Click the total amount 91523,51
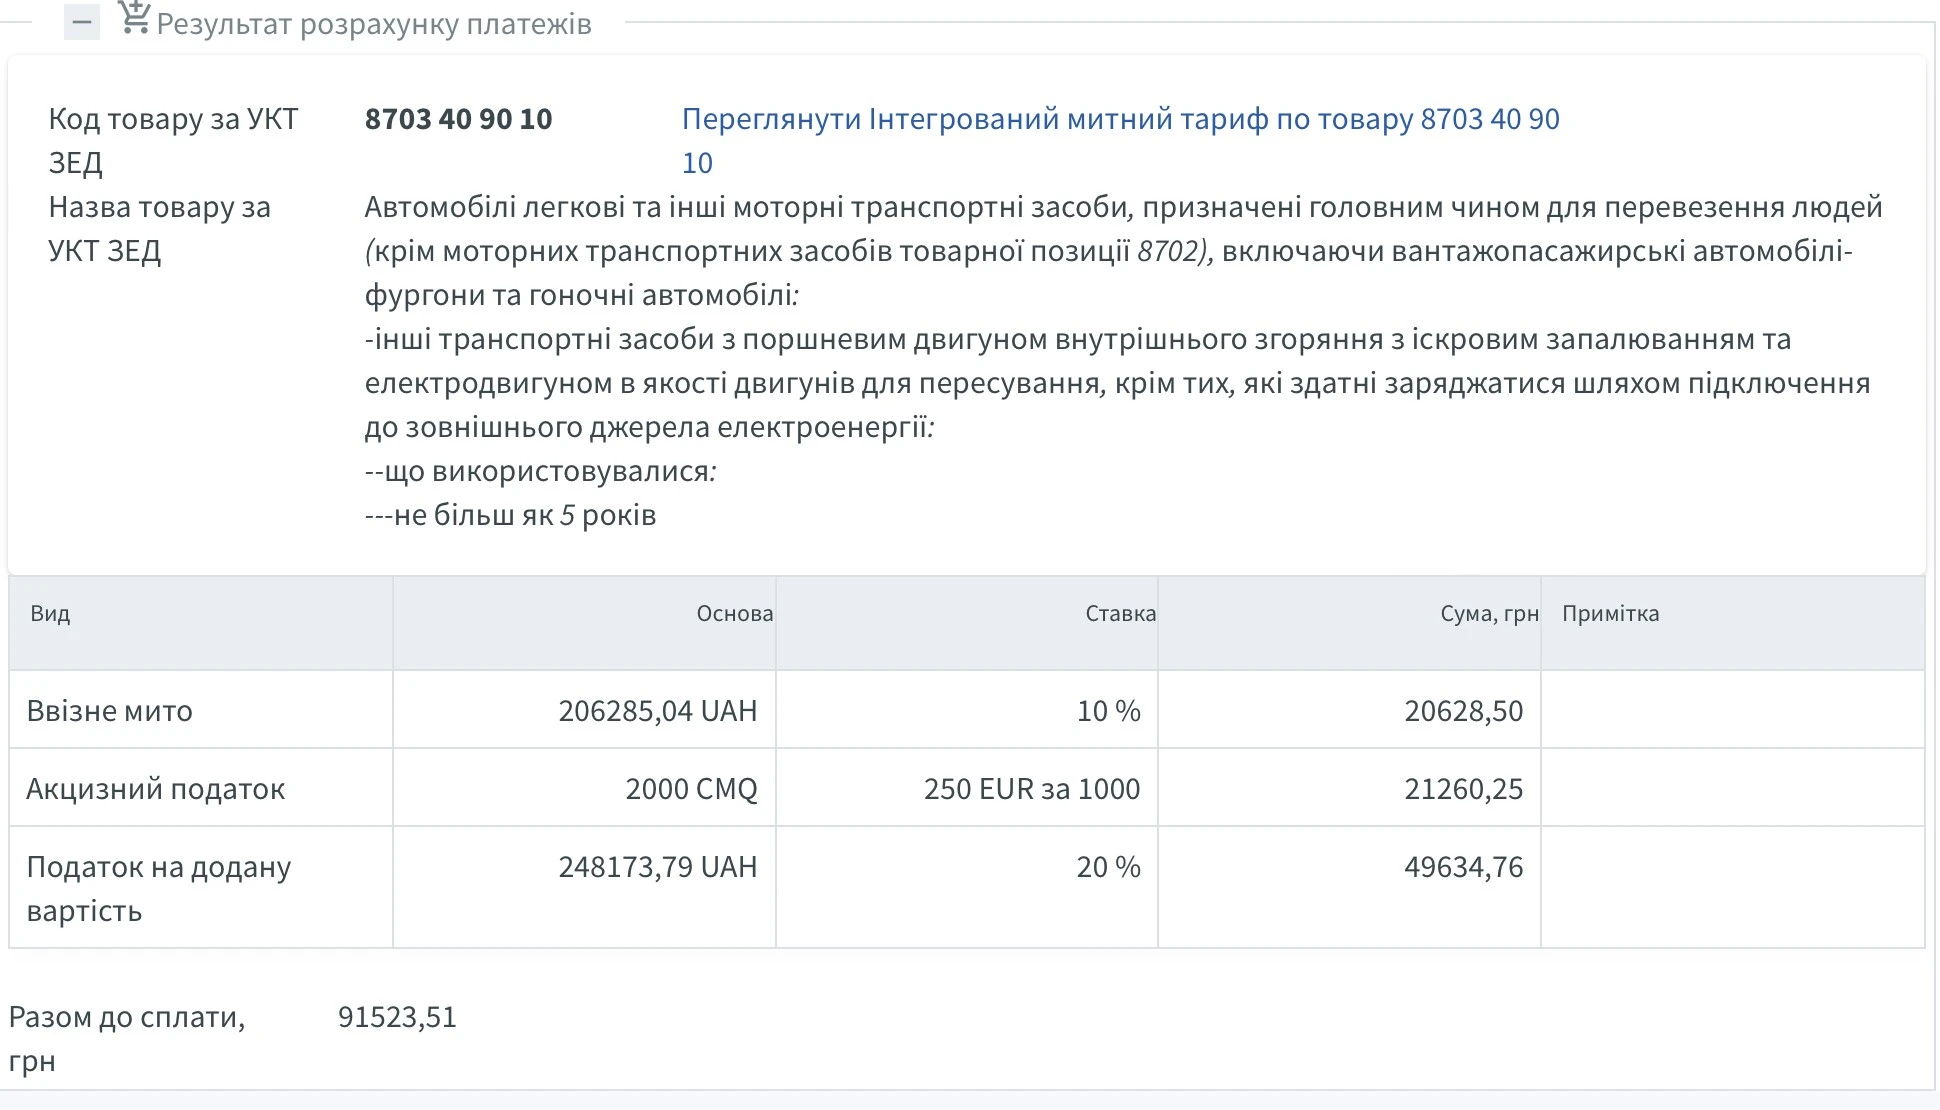 point(397,1017)
